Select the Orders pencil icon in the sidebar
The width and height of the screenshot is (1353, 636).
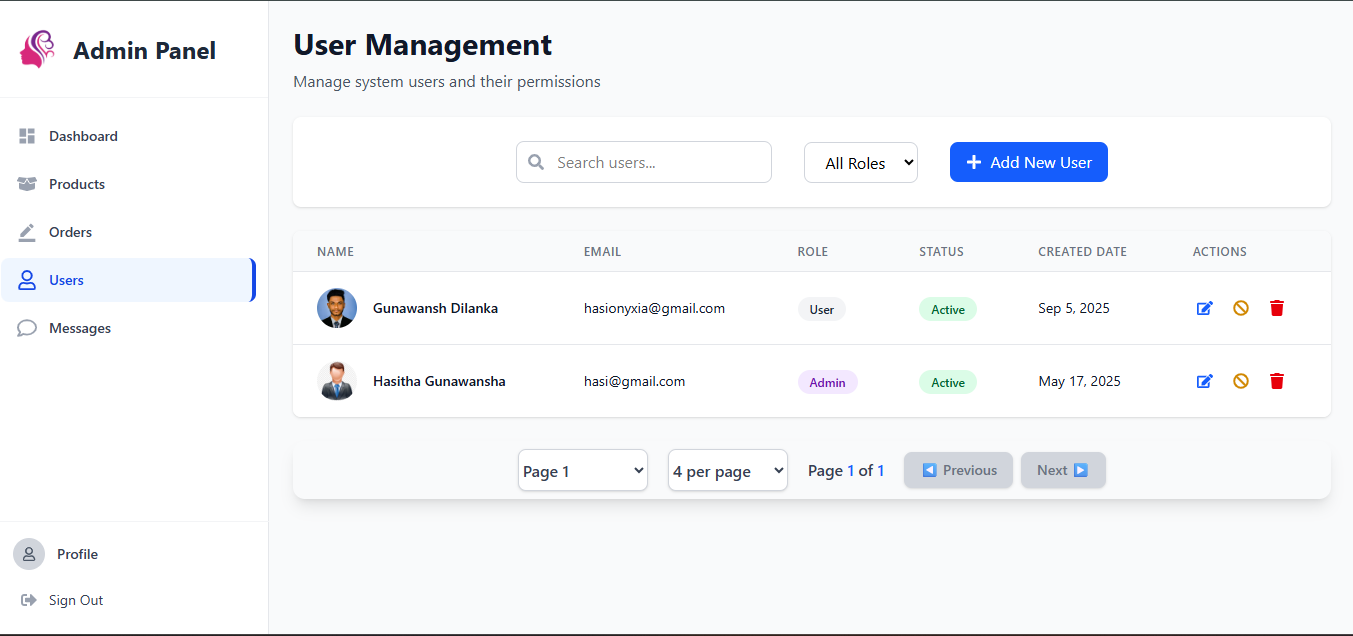pos(26,232)
